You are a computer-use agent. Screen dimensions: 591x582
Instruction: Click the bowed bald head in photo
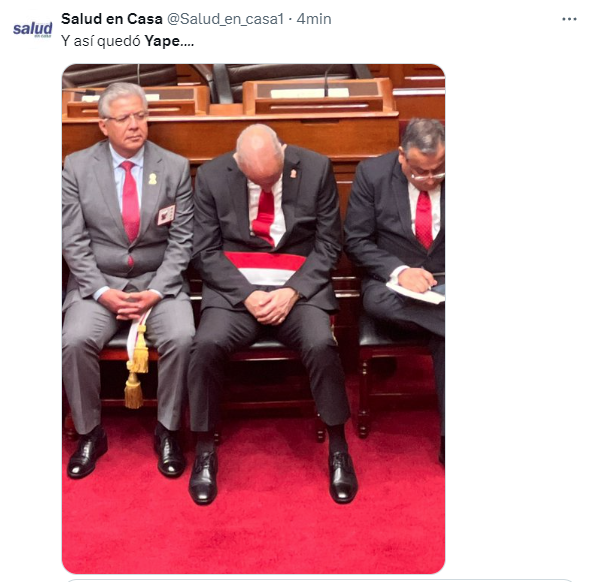click(x=259, y=153)
